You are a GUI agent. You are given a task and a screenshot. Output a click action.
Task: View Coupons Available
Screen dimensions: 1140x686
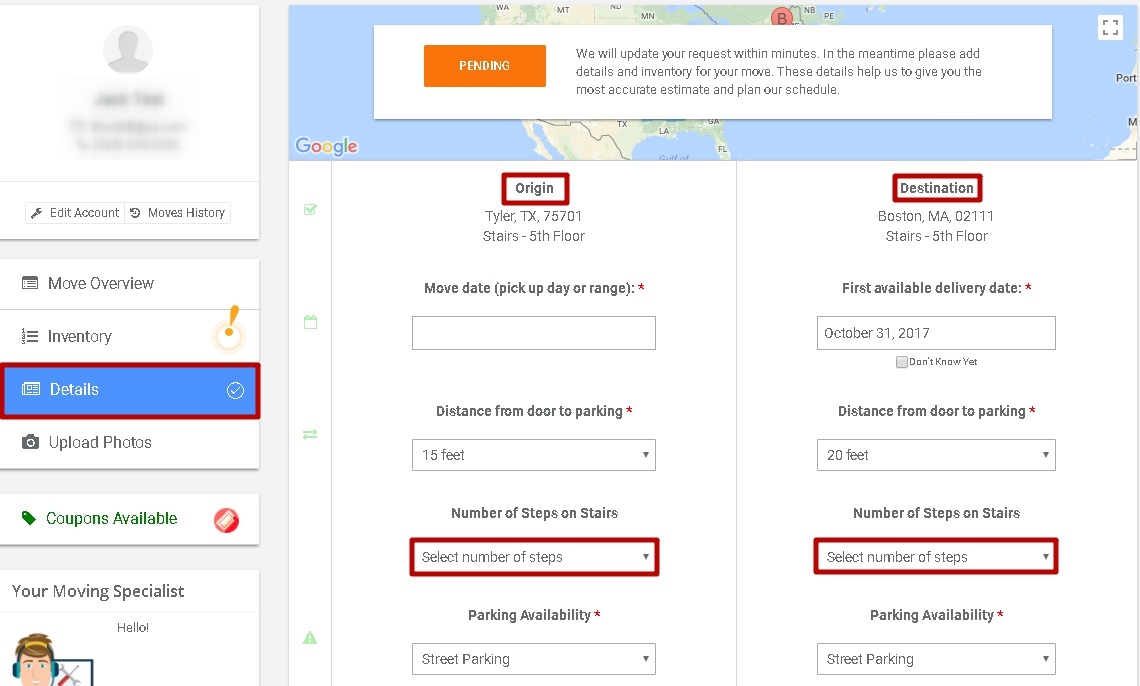pyautogui.click(x=129, y=519)
